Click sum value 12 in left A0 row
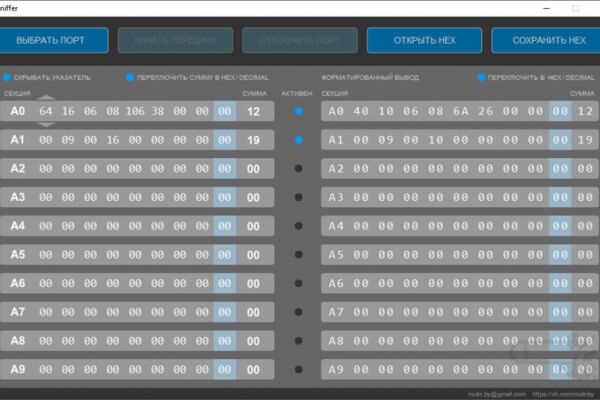 pyautogui.click(x=253, y=111)
